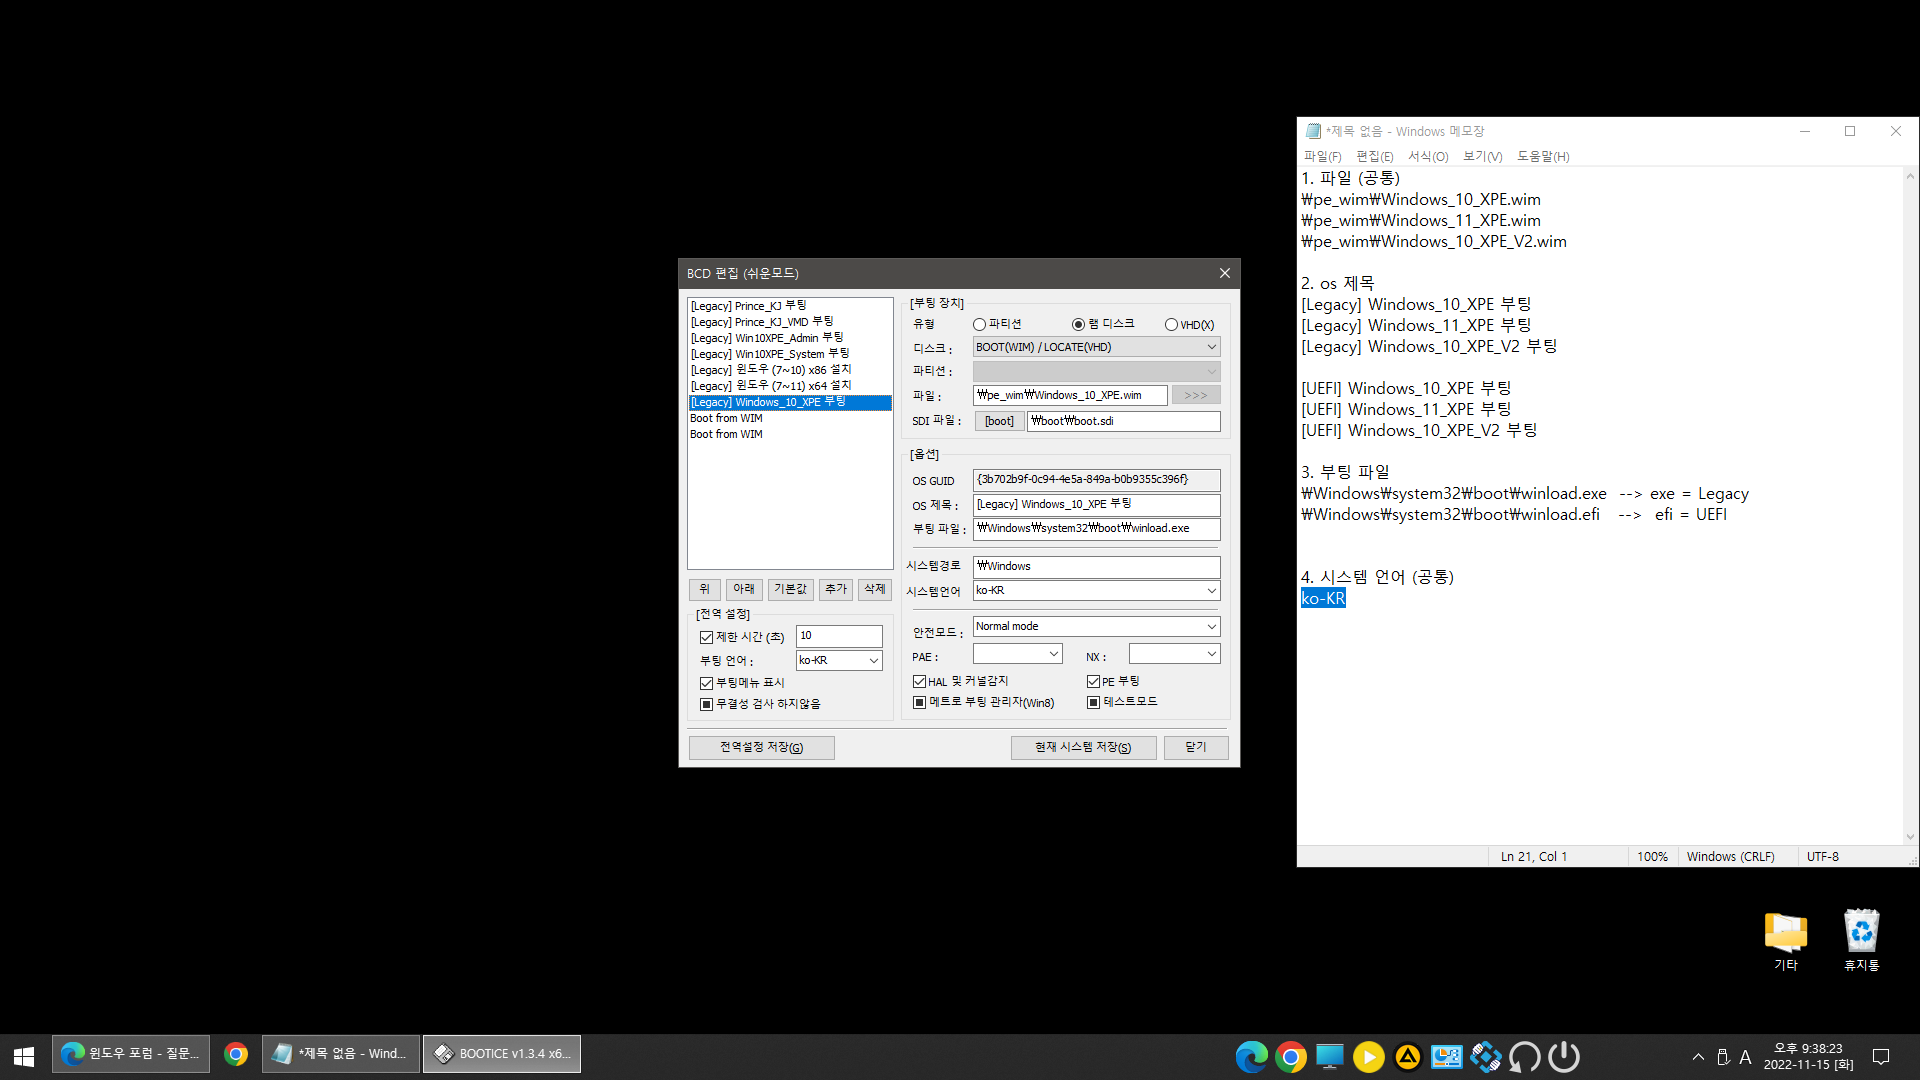Click the 추가 add button
Screen dimensions: 1920x1080
tap(836, 589)
